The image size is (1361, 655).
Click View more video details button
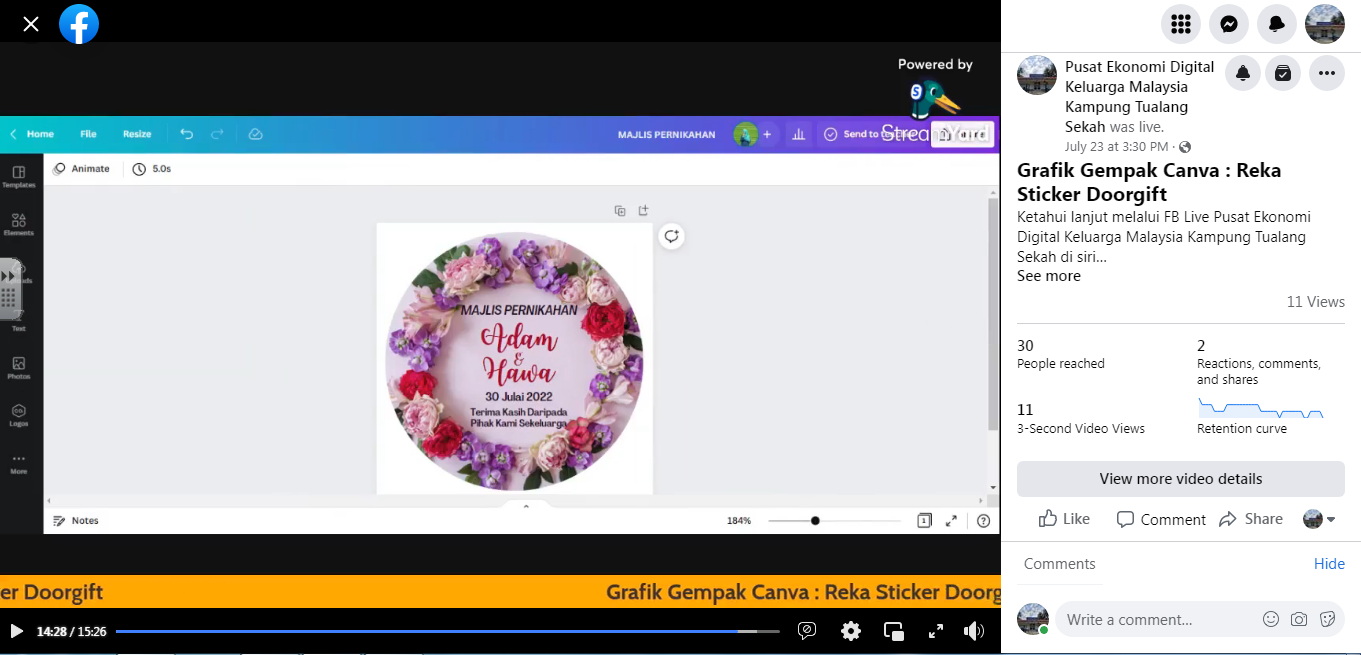(x=1181, y=479)
